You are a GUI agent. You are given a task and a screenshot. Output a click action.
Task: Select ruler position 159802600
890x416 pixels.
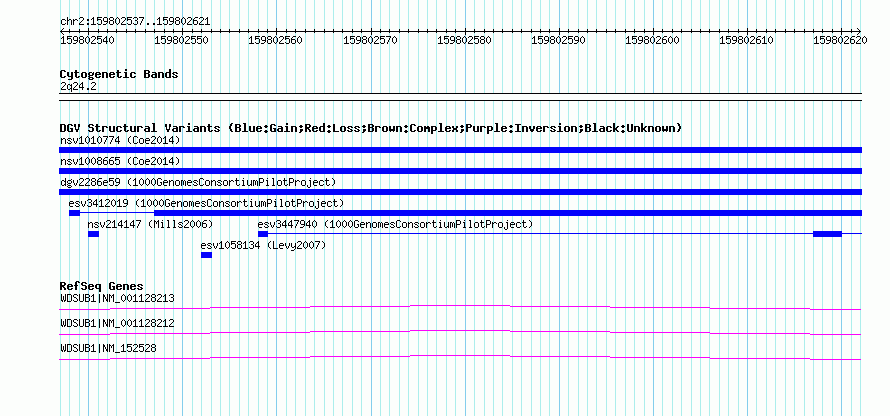[x=652, y=40]
